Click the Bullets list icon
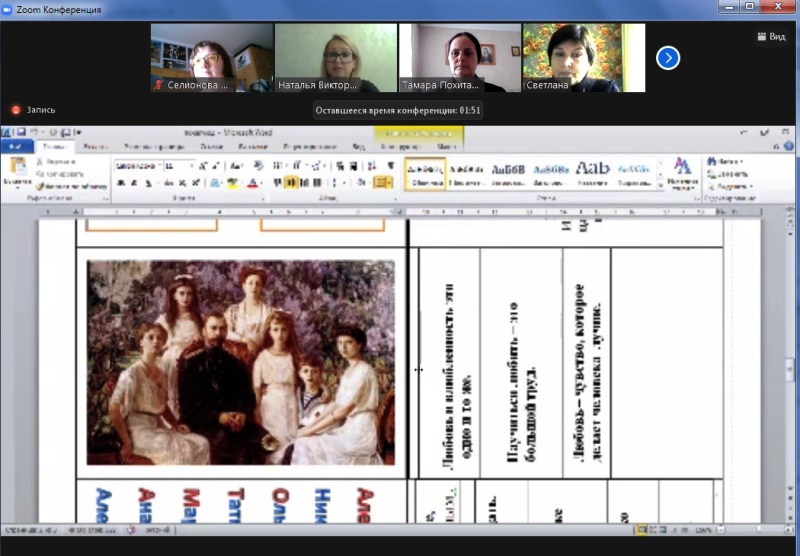Viewport: 800px width, 556px height. [278, 166]
